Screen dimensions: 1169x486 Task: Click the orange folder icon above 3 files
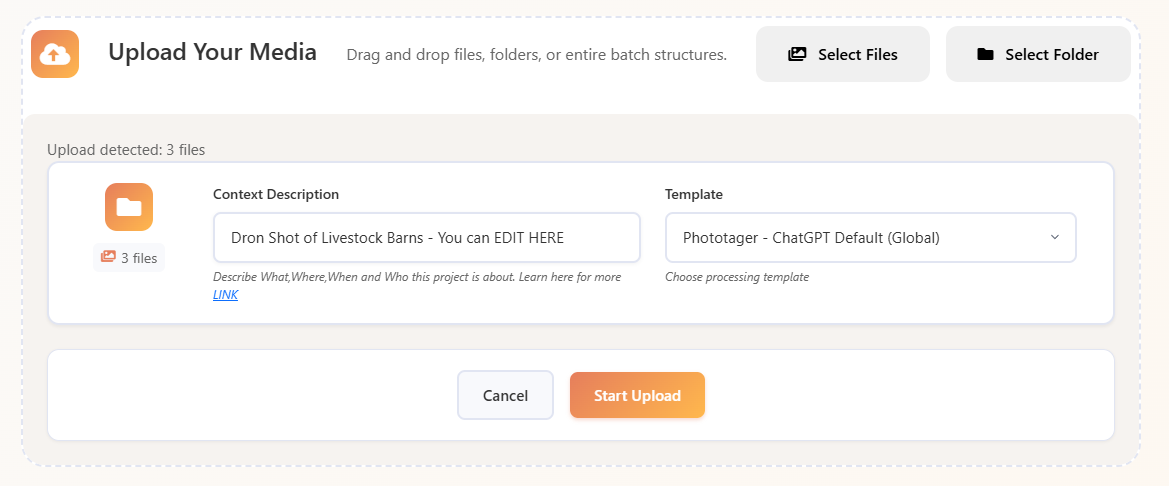click(129, 207)
